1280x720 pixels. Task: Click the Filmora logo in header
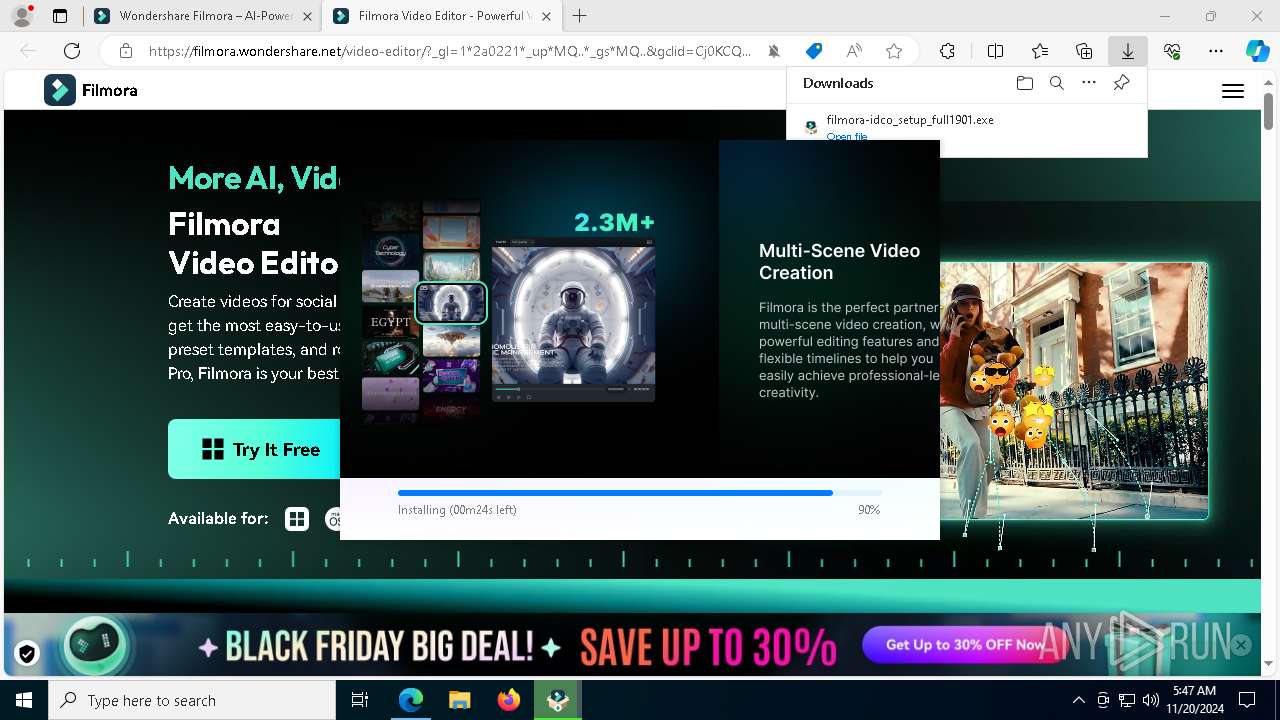pos(91,90)
